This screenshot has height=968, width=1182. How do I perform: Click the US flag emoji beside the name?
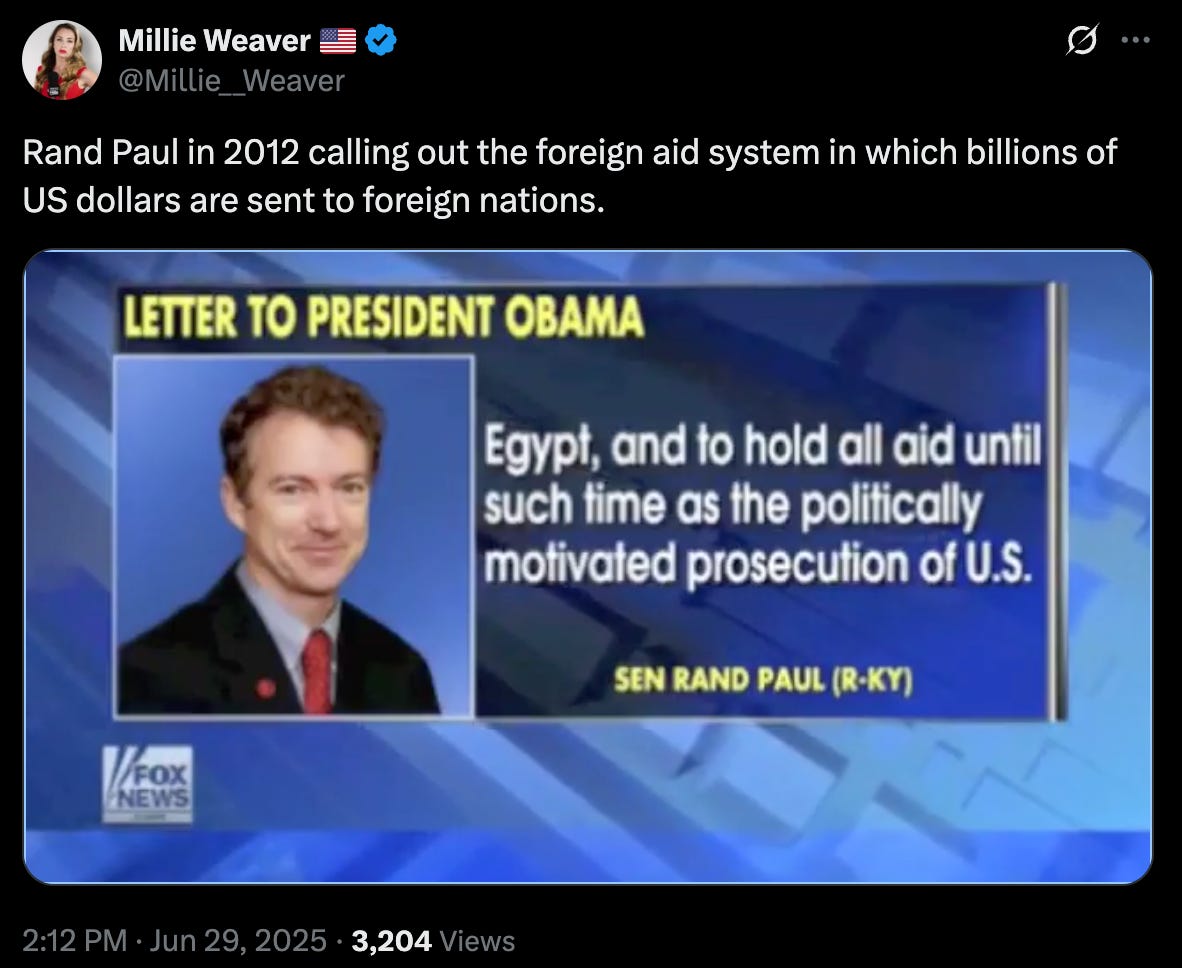point(338,41)
